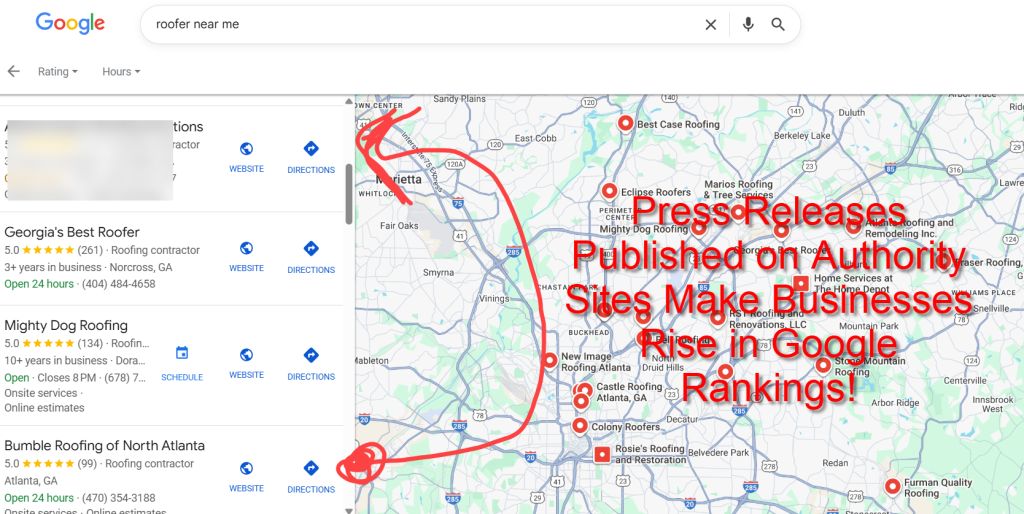Open Mighty Dog Roofing schedule icon
1024x514 pixels.
pos(182,354)
